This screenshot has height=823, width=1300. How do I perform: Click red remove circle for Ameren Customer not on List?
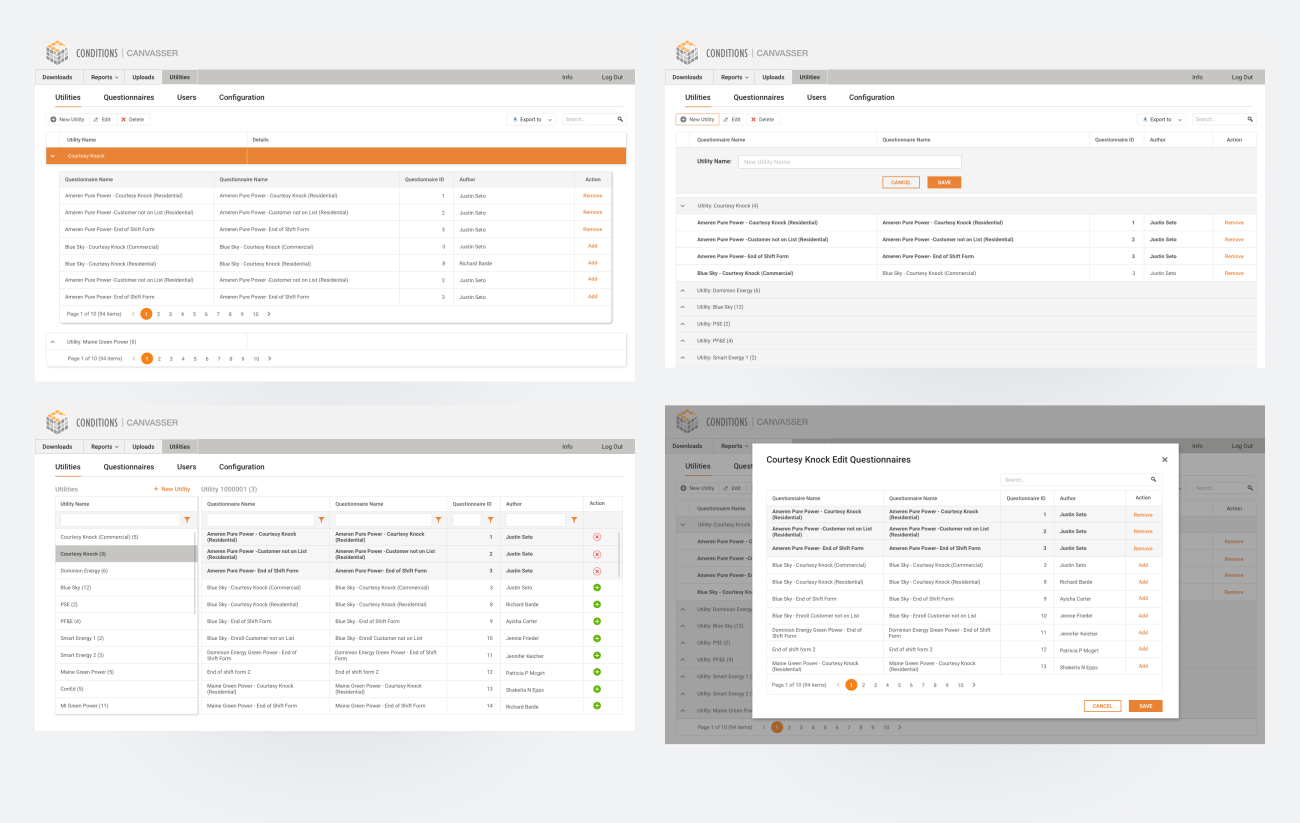pyautogui.click(x=597, y=554)
